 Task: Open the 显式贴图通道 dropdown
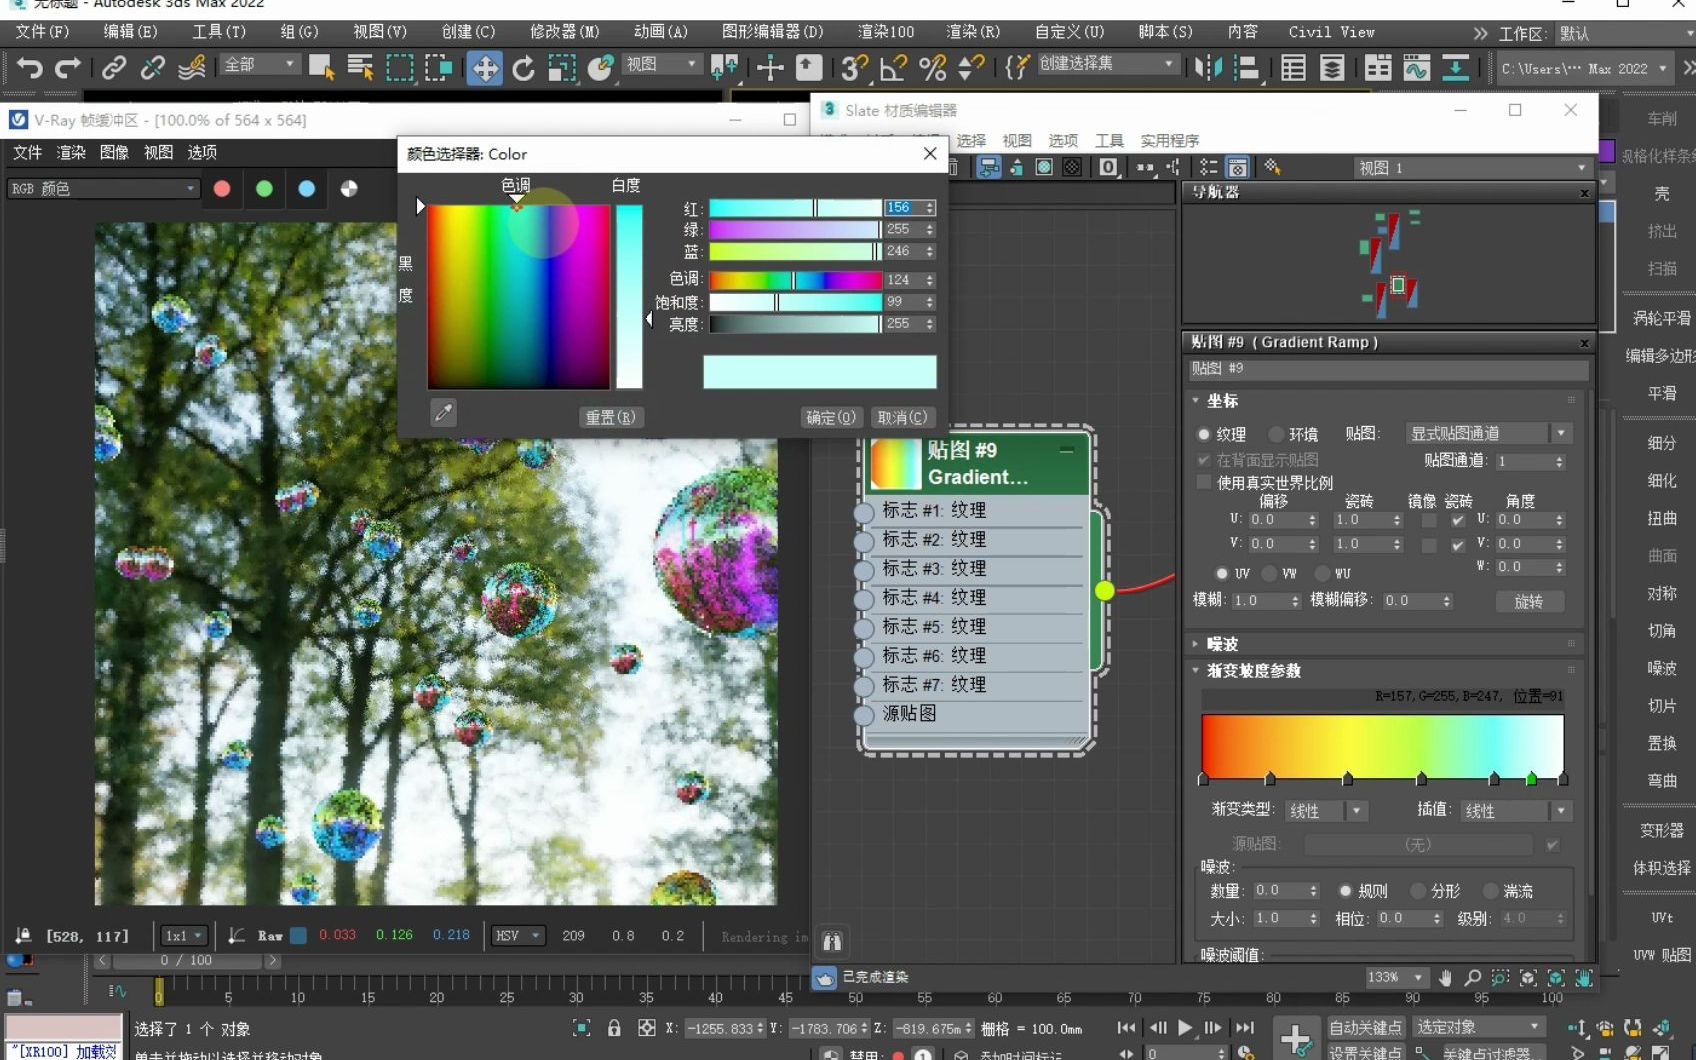1488,433
